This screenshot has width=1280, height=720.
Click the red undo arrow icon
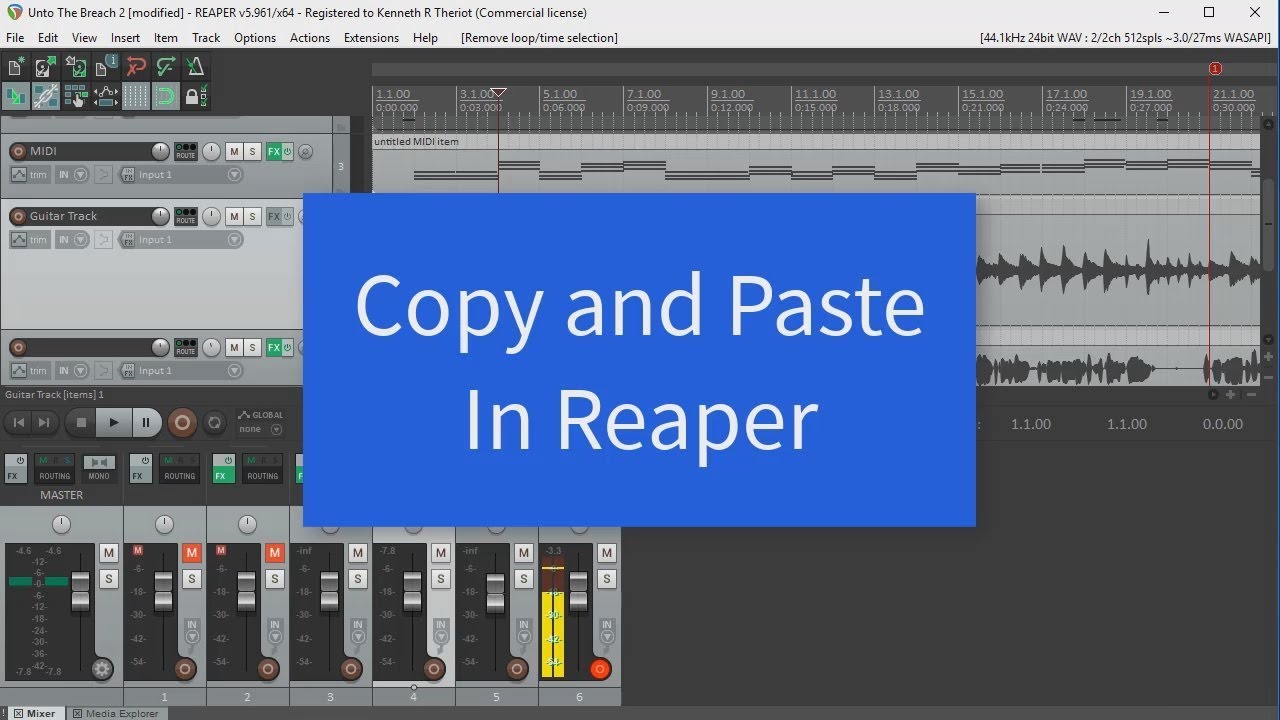tap(136, 67)
